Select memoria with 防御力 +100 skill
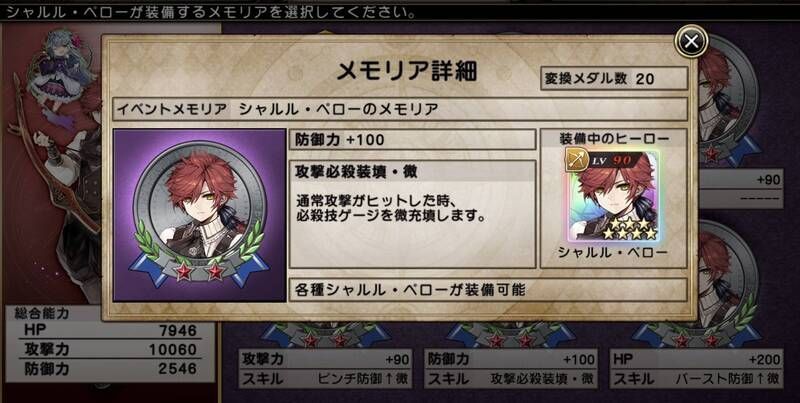 tap(511, 368)
